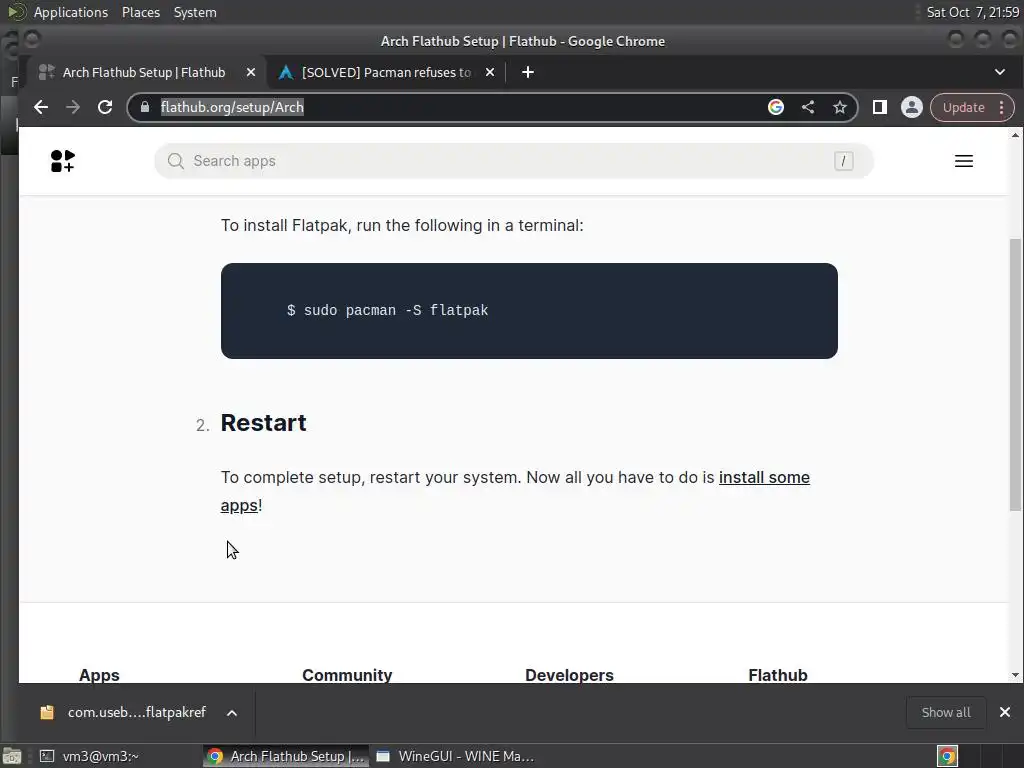
Task: Click the Restart heading
Action: 263,423
